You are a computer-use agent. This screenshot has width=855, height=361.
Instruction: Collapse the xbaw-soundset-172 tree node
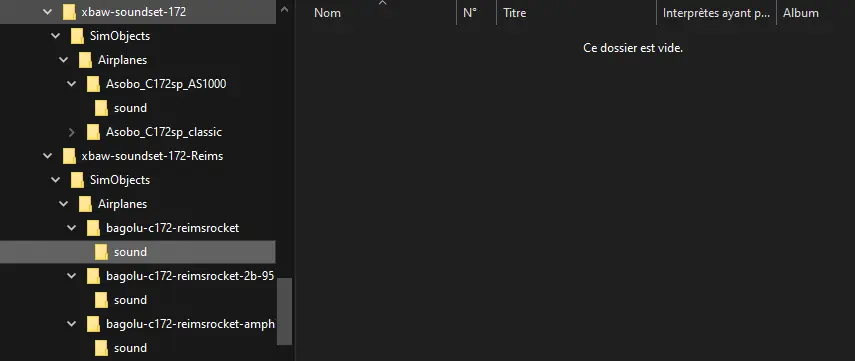[x=47, y=12]
